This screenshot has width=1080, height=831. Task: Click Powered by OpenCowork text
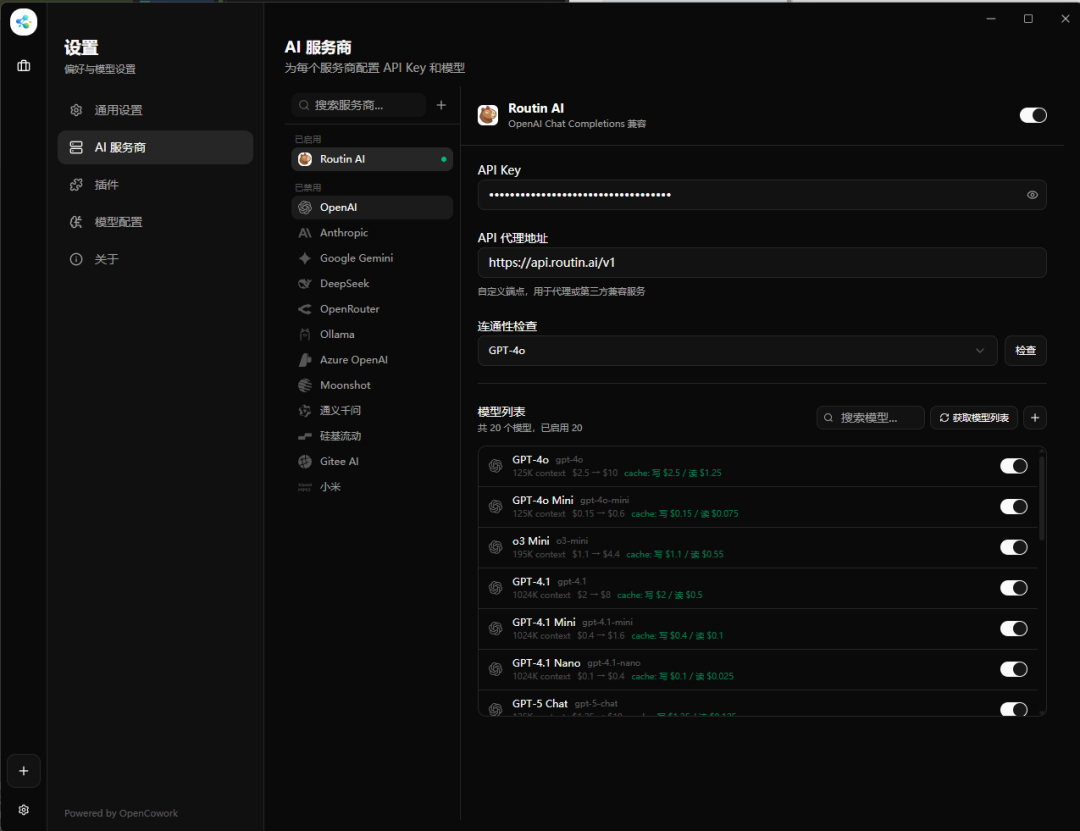[121, 813]
